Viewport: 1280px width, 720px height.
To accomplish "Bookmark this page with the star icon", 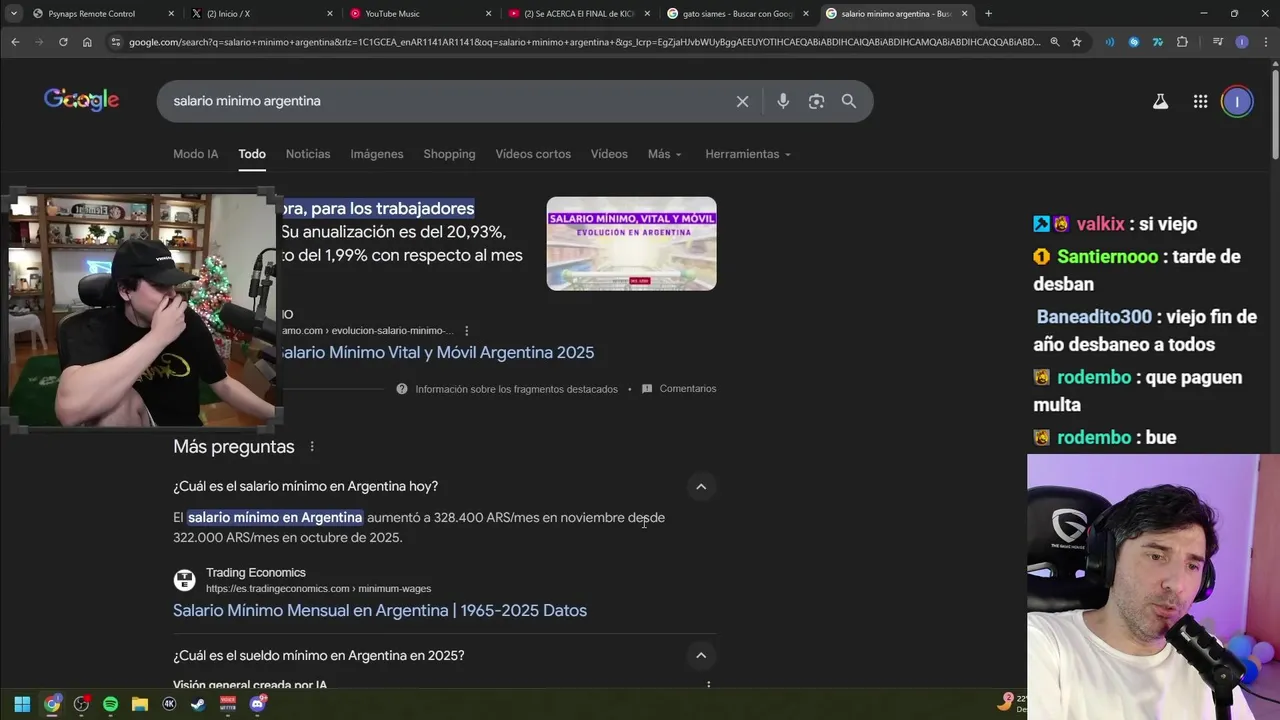I will (x=1076, y=42).
